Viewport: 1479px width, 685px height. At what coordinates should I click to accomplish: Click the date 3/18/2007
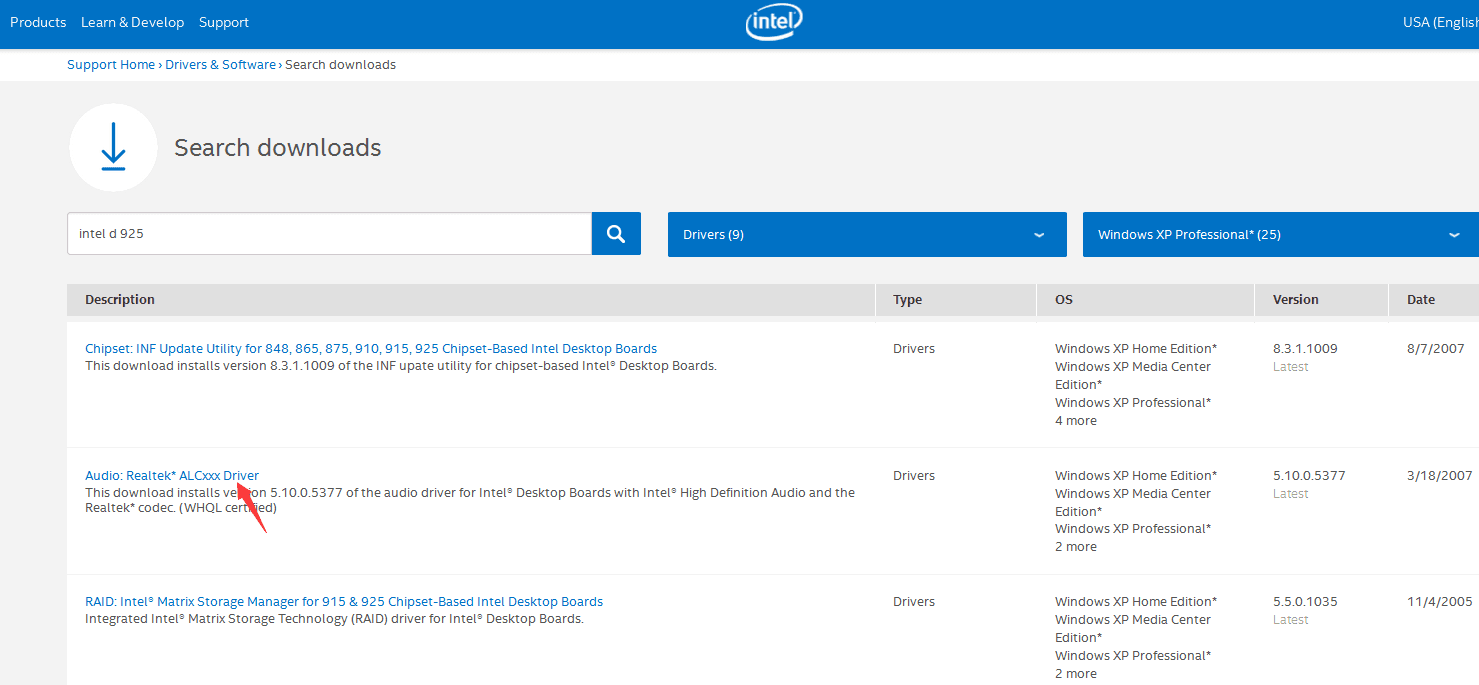[1439, 476]
